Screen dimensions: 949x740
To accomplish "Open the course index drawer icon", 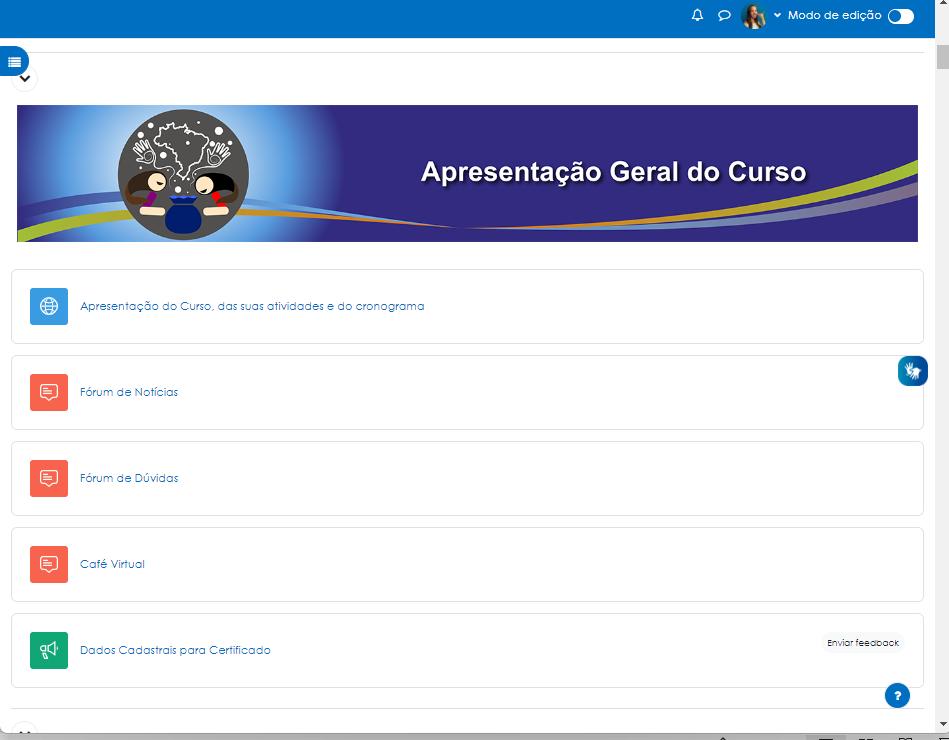I will 14,61.
